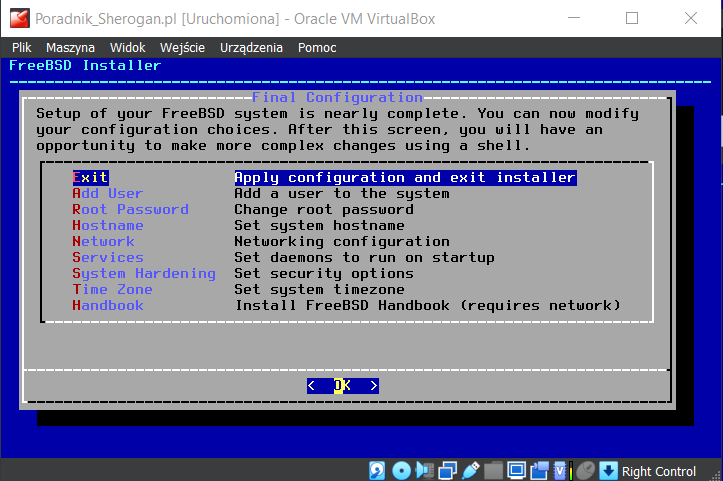Open the Maszyna menu
This screenshot has width=723, height=481.
coord(70,47)
